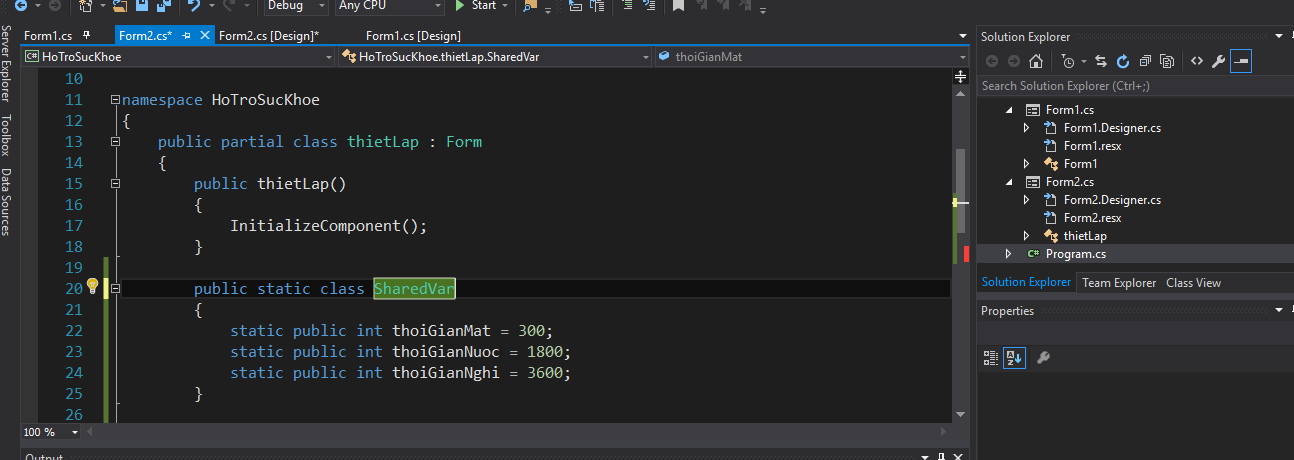This screenshot has height=460, width=1294.
Task: Close the Form2.cs* tab
Action: [x=206, y=35]
